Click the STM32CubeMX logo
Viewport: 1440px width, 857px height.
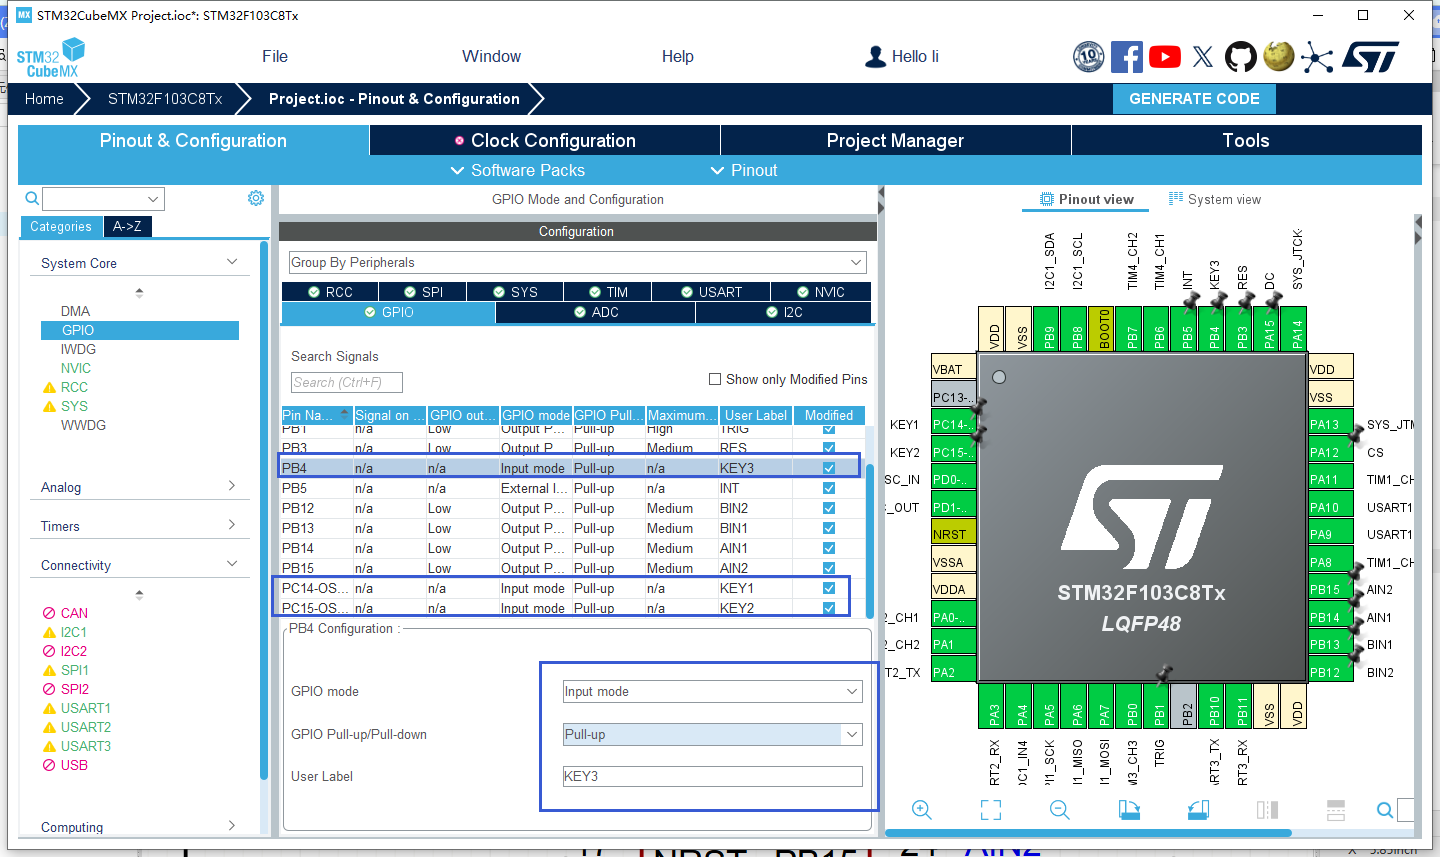[x=50, y=58]
